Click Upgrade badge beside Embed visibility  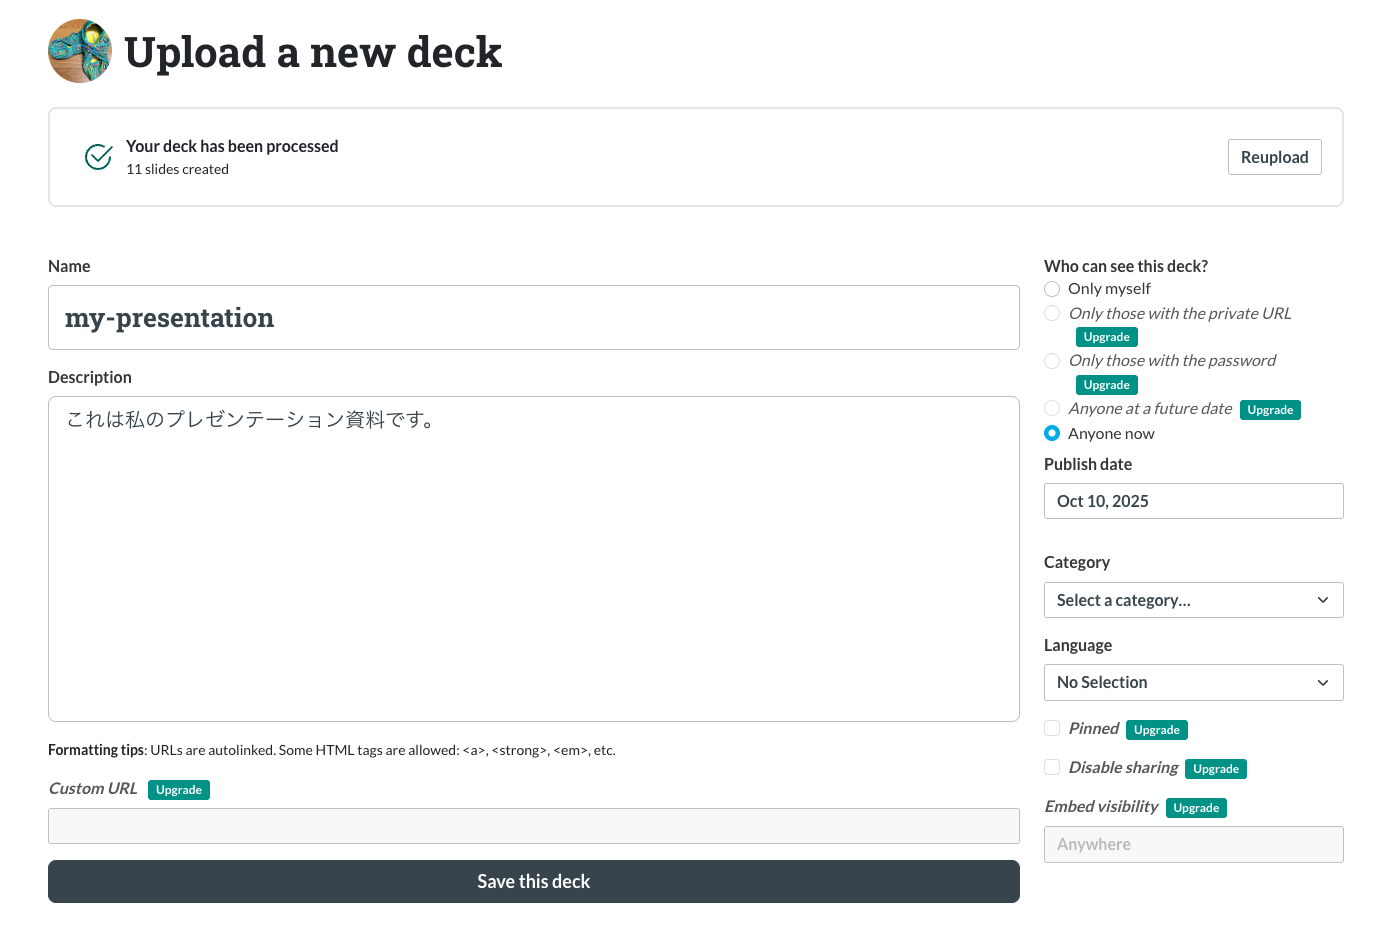click(x=1196, y=808)
